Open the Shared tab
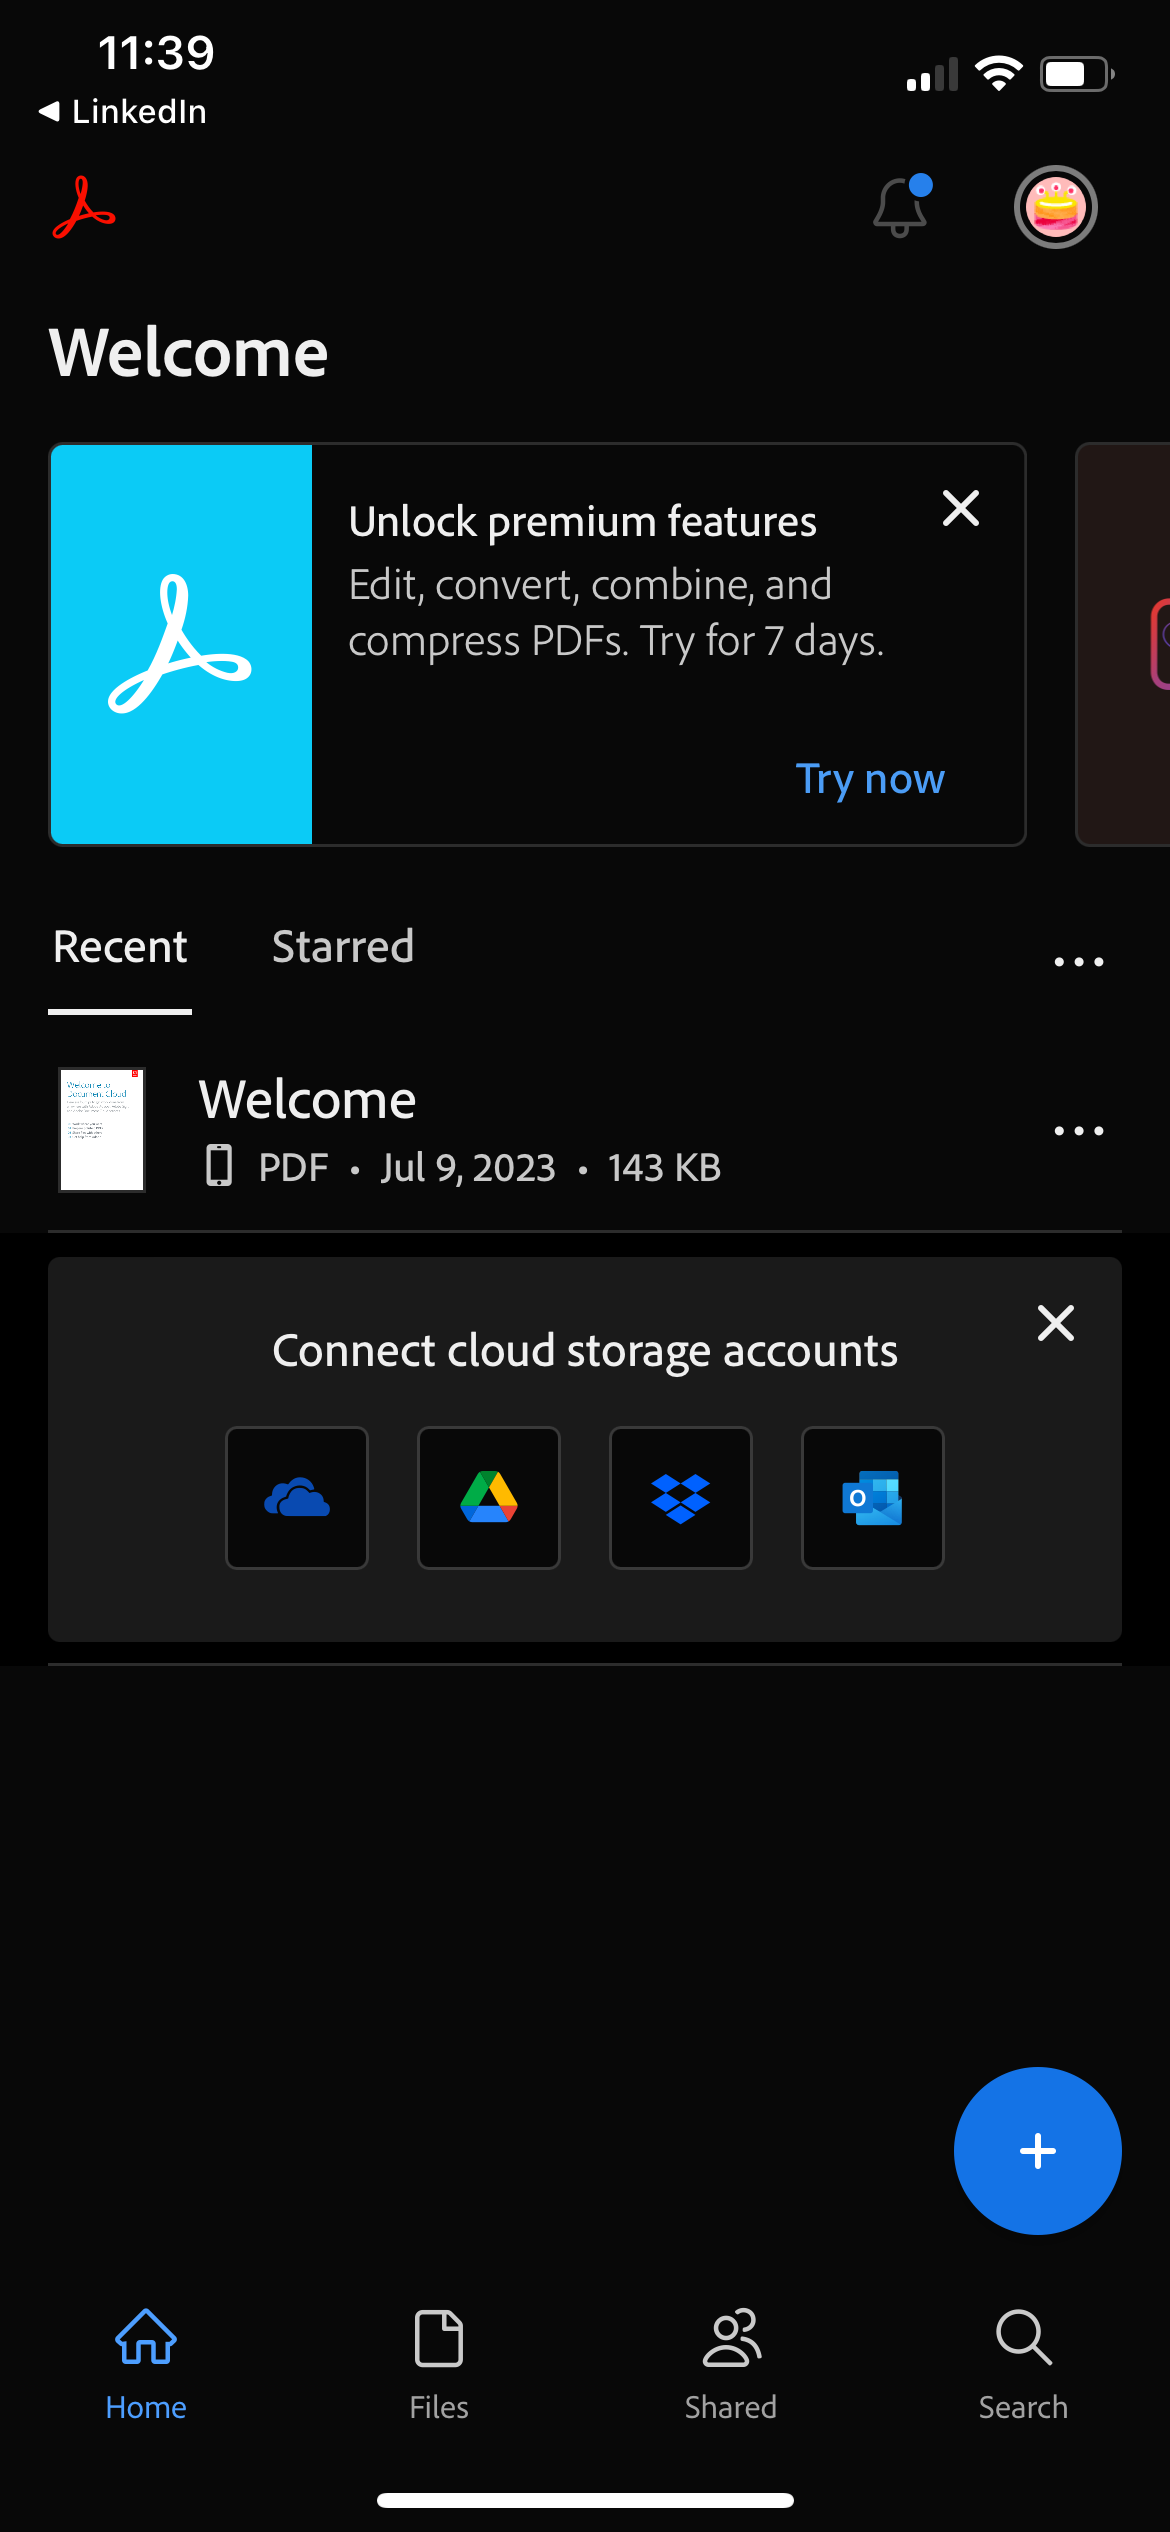Image resolution: width=1170 pixels, height=2532 pixels. pos(731,2365)
